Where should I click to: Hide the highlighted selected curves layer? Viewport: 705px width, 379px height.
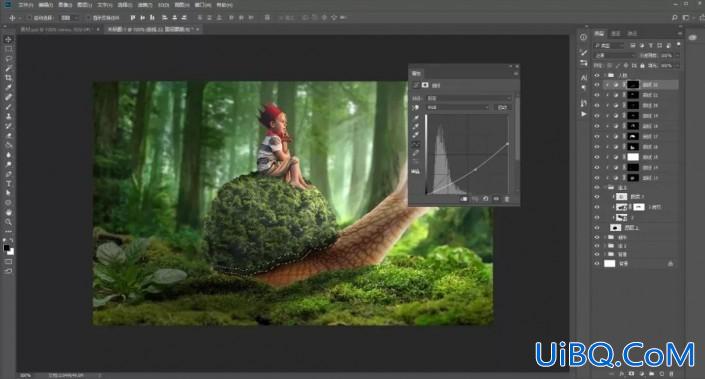pos(597,85)
